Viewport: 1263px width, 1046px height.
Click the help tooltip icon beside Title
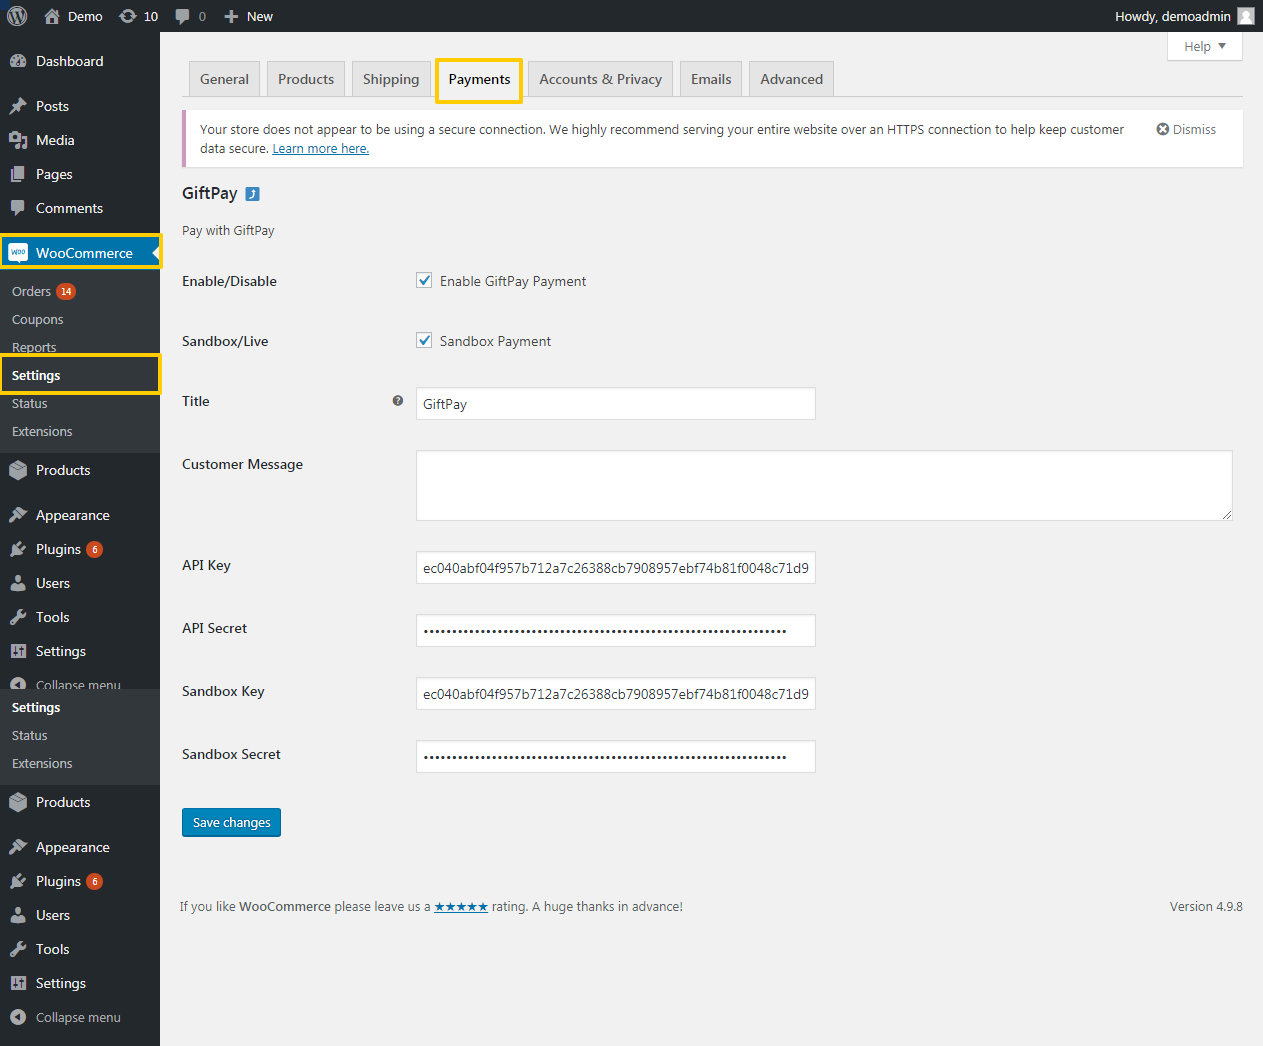click(x=398, y=401)
